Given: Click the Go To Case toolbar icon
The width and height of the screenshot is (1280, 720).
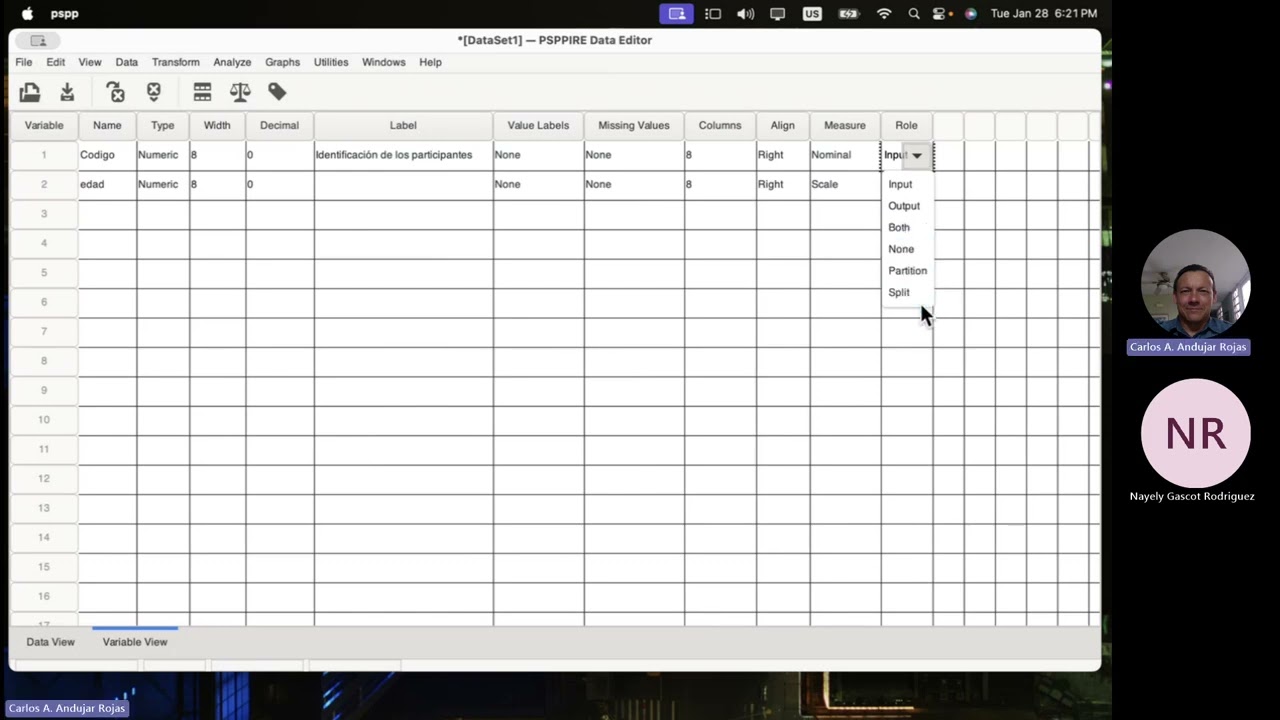Looking at the screenshot, I should [x=153, y=92].
